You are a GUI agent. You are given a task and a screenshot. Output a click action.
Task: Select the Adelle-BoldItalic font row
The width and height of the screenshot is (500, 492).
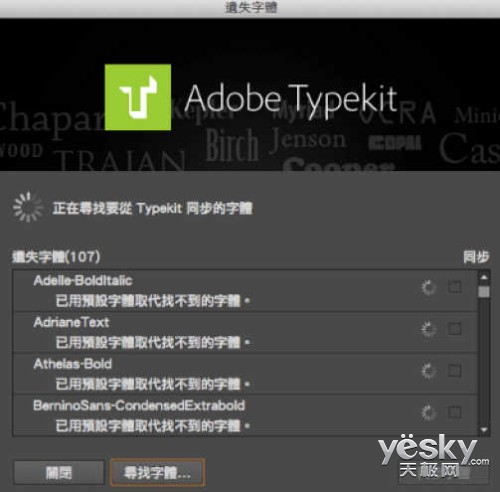point(245,291)
